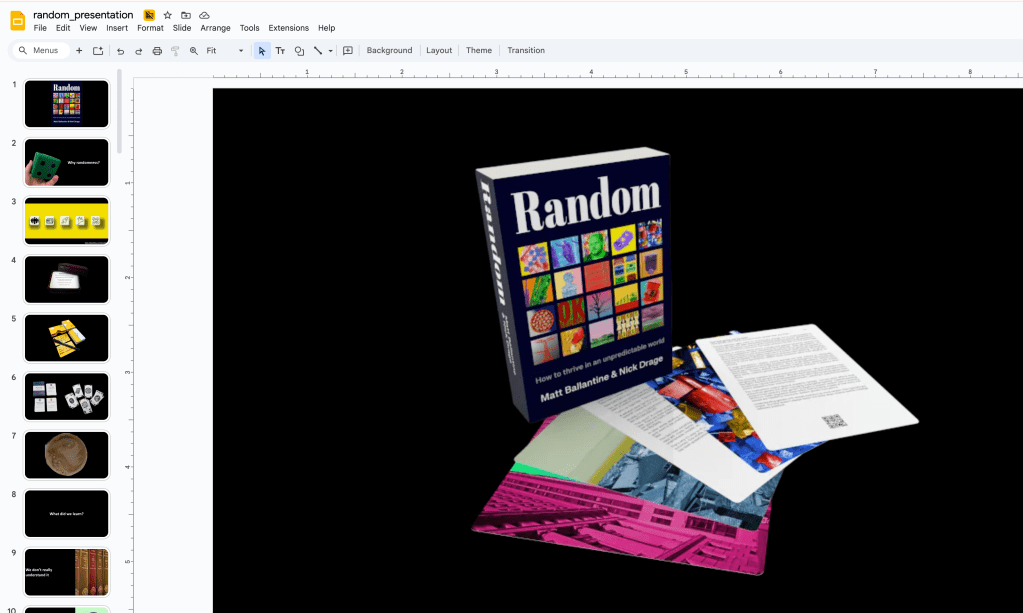
Task: Click the Redo arrow in toolbar
Action: coord(138,50)
